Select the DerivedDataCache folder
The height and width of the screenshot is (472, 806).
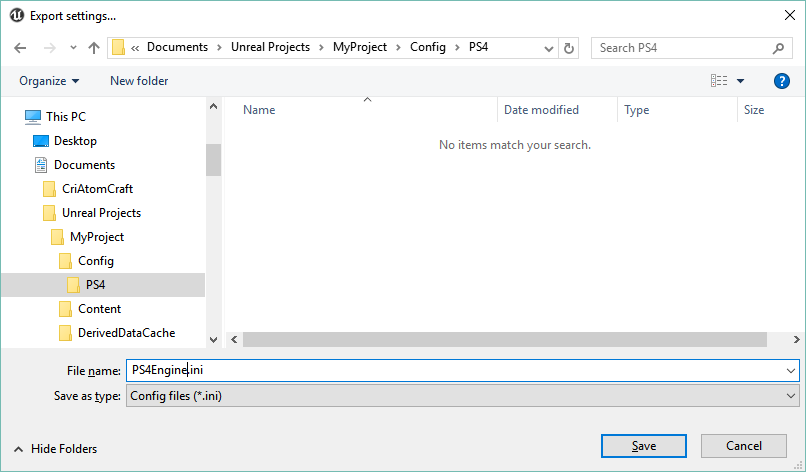point(126,333)
